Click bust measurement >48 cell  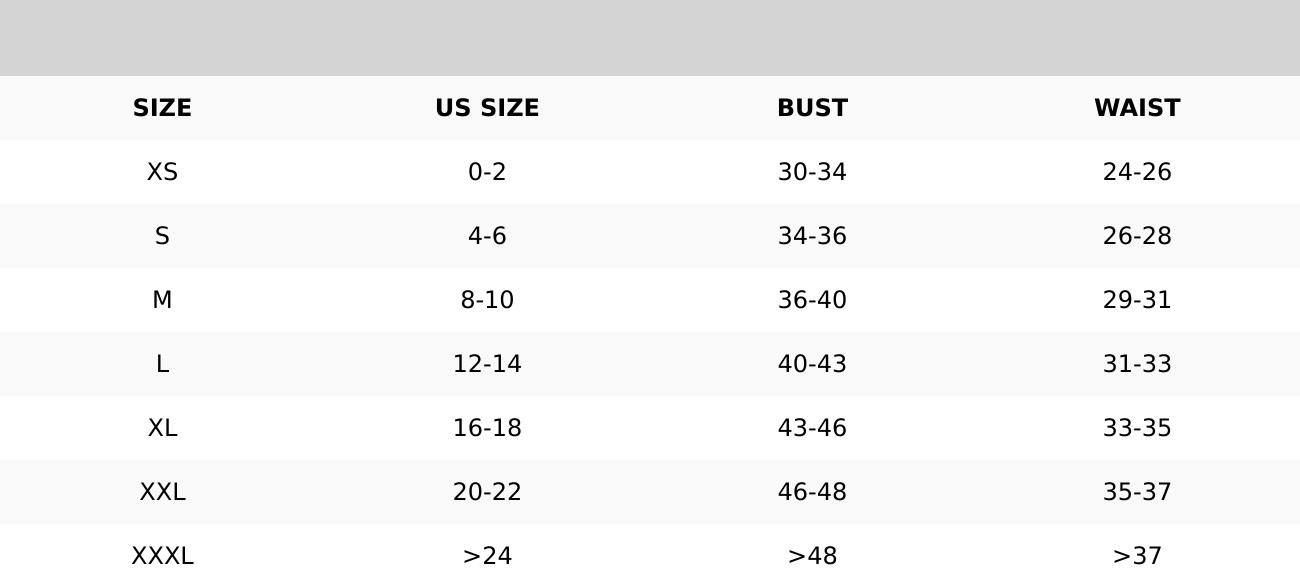[812, 556]
